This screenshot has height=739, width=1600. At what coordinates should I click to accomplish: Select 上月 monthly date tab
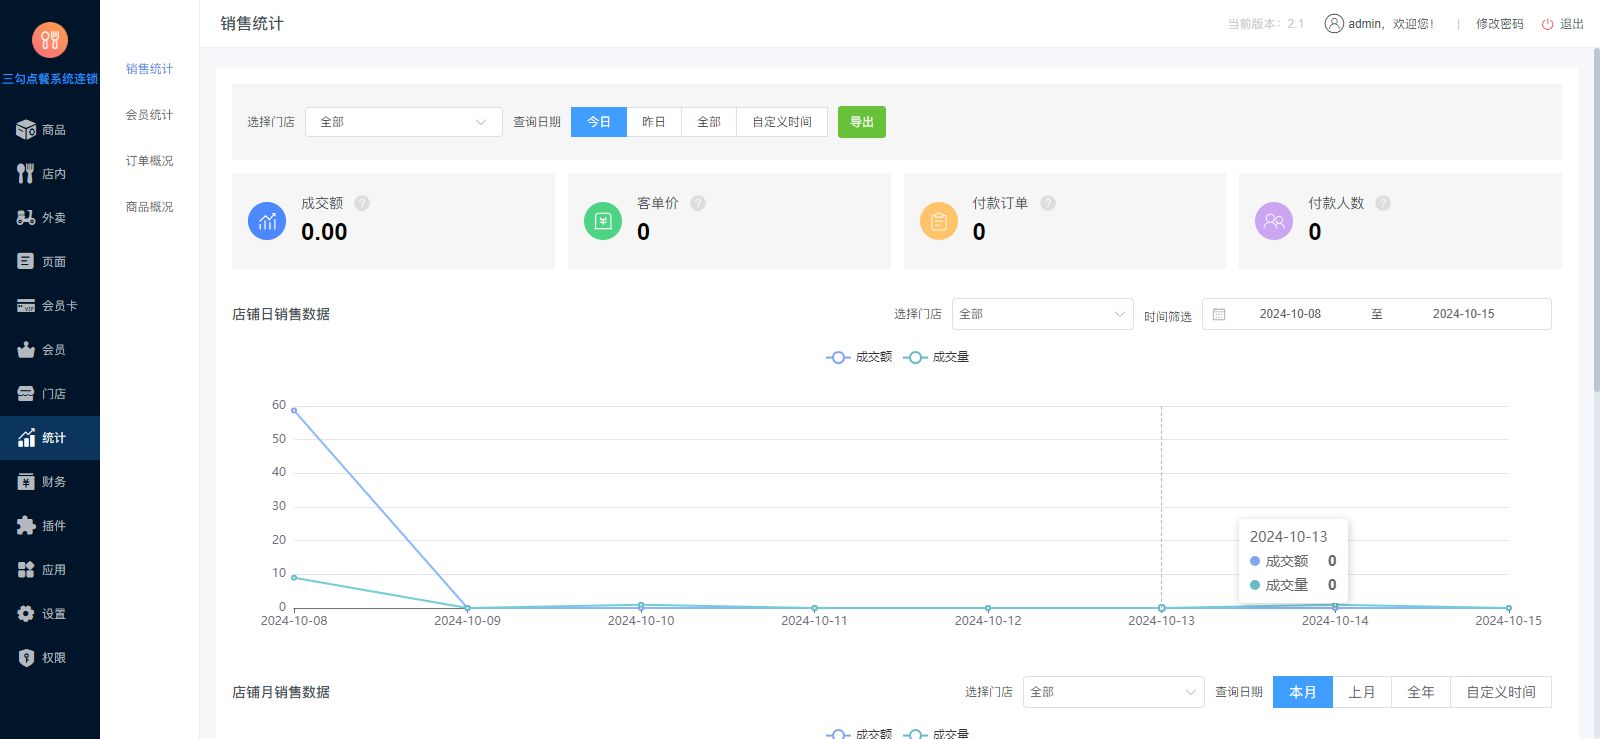click(x=1362, y=692)
